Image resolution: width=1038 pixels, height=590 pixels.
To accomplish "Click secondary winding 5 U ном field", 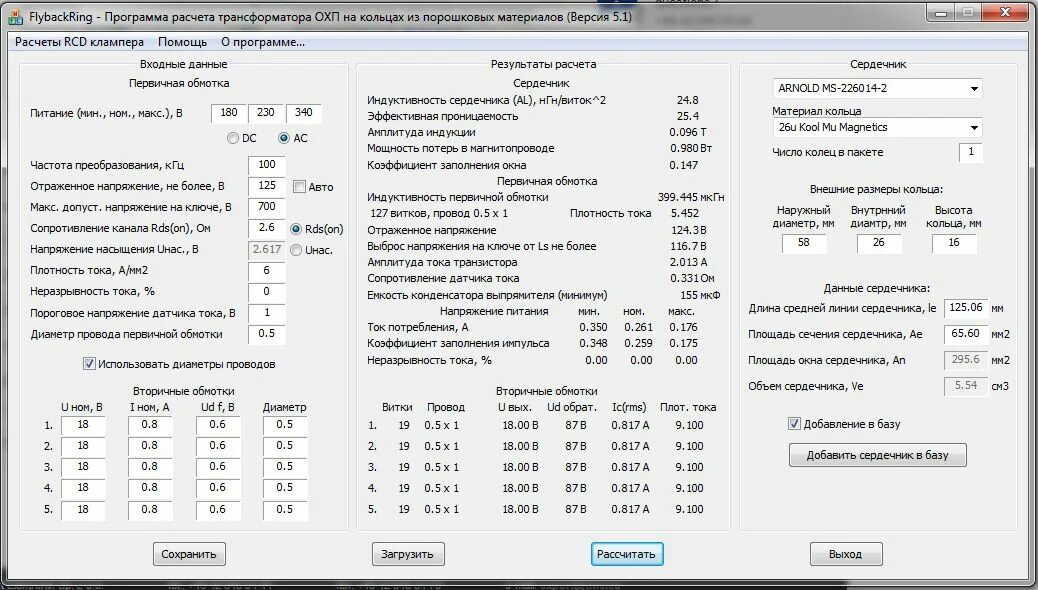I will 83,510.
